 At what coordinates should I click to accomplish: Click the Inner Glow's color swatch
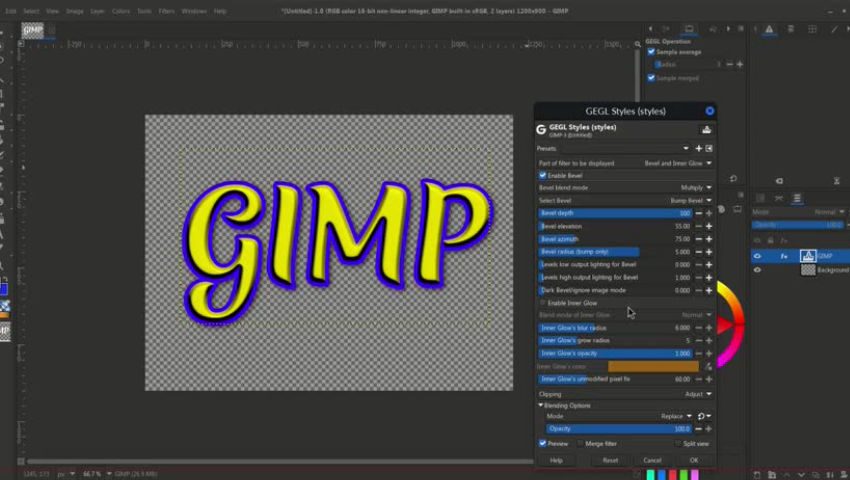point(654,367)
